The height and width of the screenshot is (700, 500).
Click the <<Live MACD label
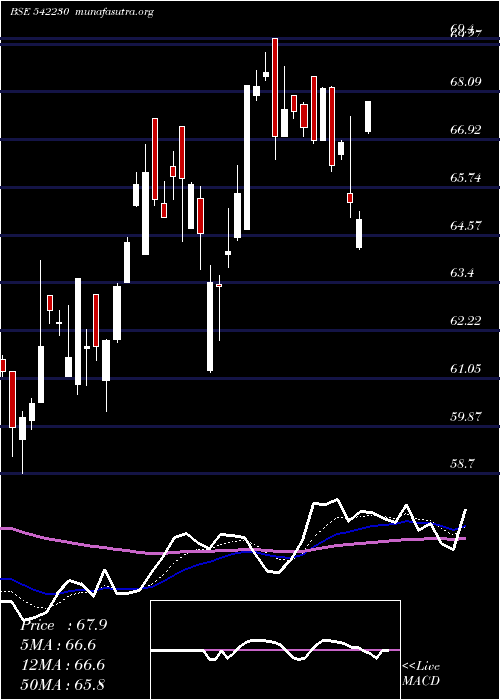click(x=421, y=673)
